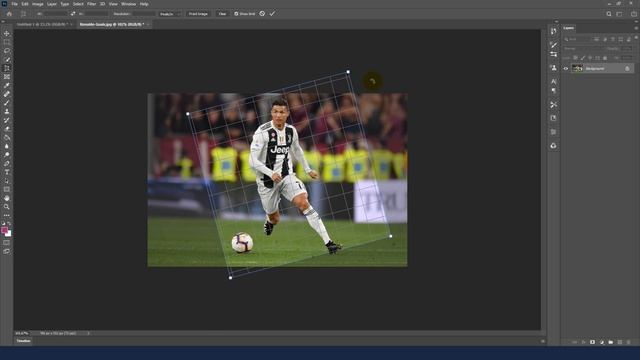The image size is (640, 360).
Task: Commit the crop with the checkmark
Action: (272, 14)
